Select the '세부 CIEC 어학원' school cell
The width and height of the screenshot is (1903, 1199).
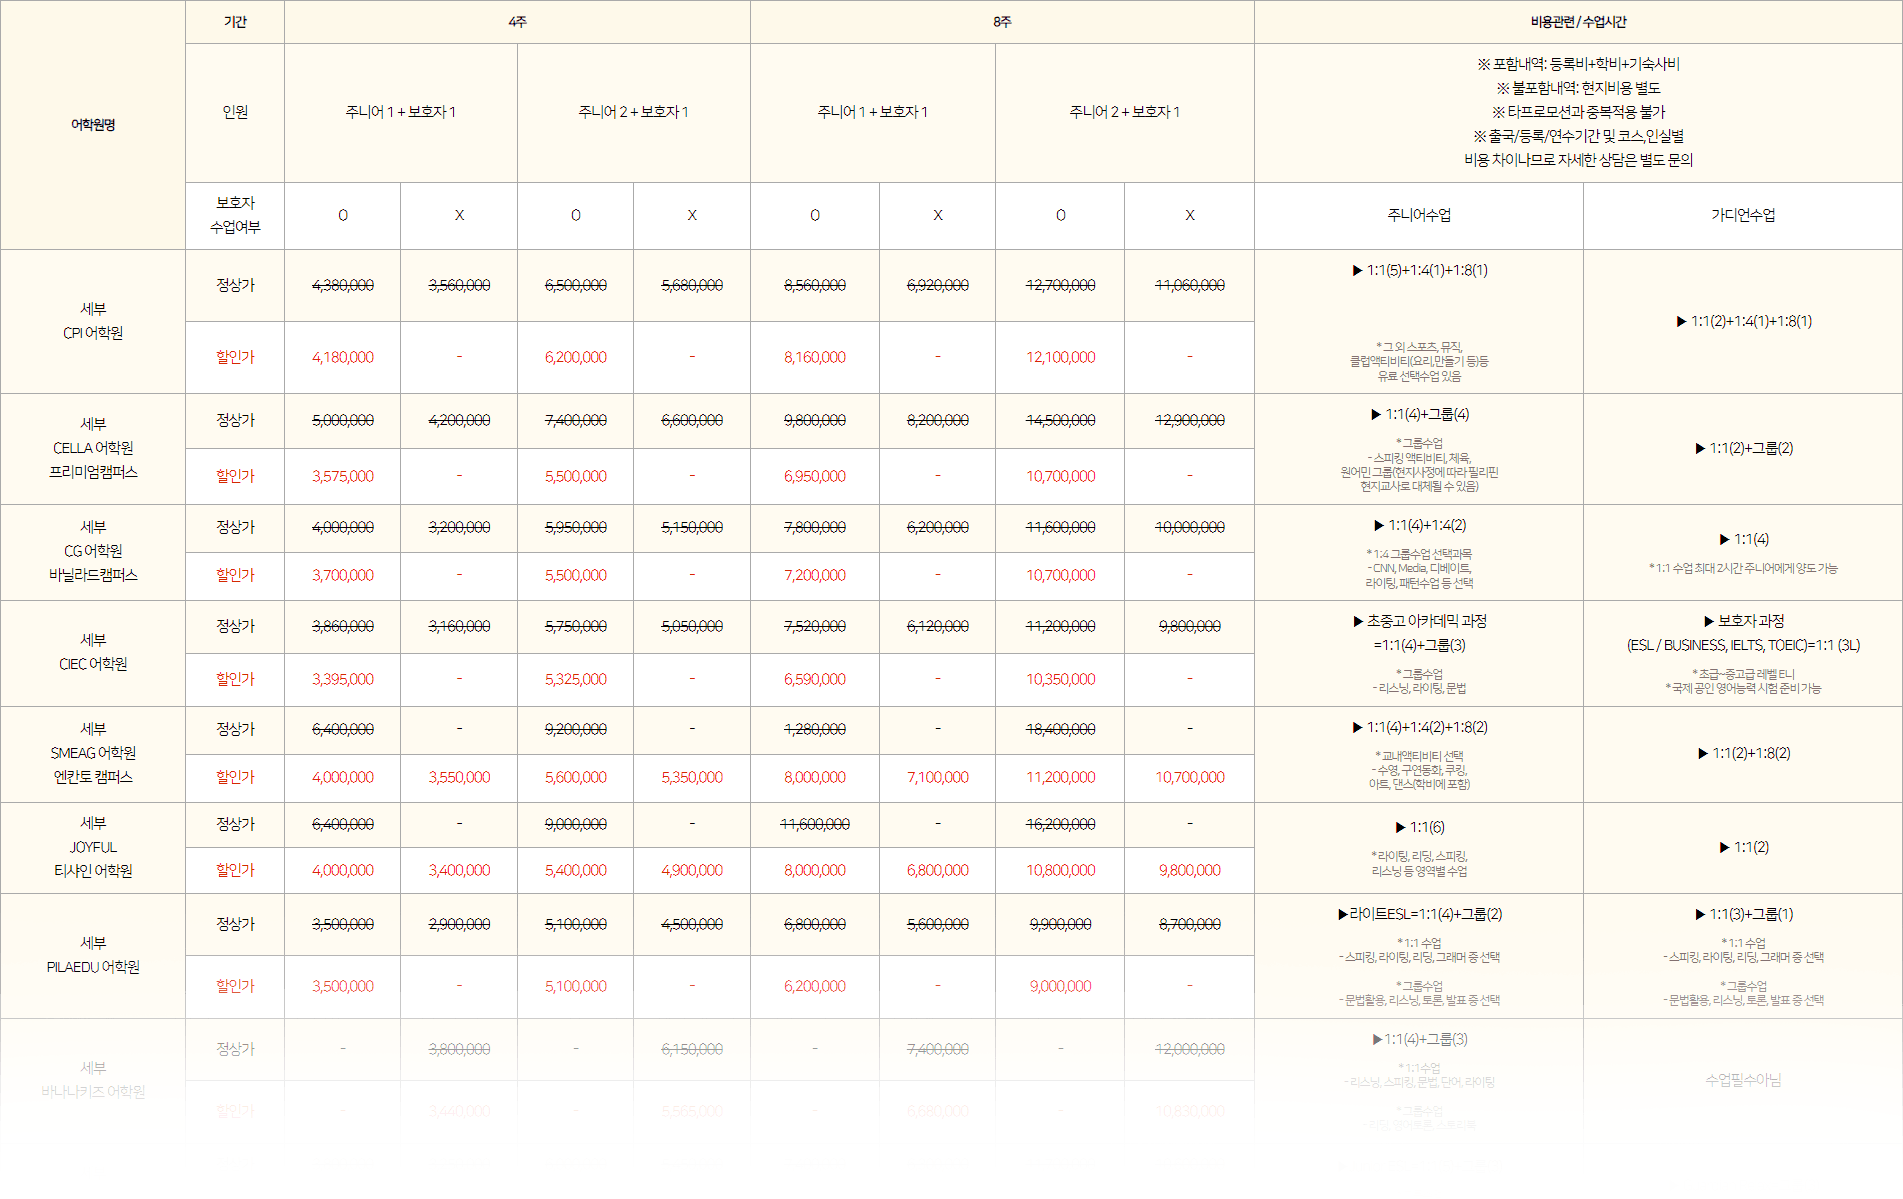point(93,652)
